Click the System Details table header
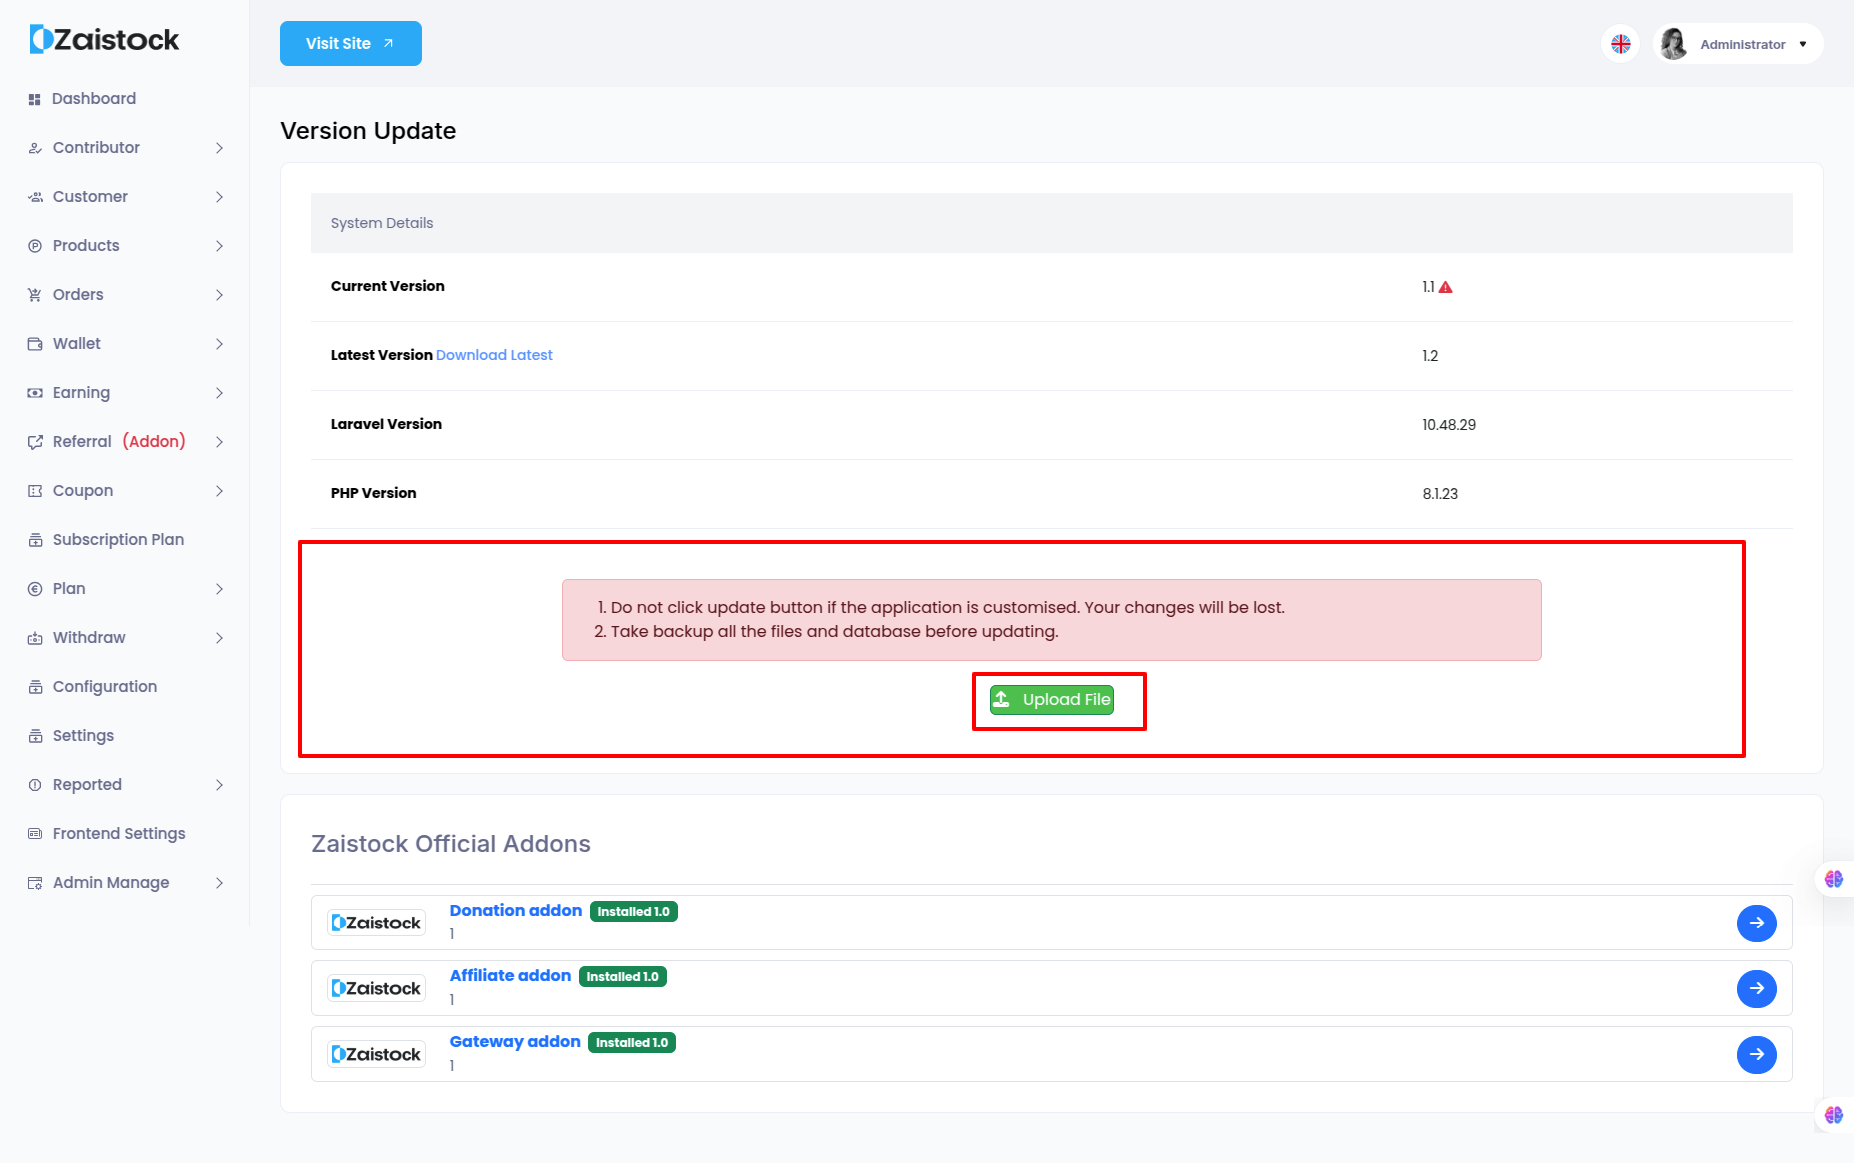The width and height of the screenshot is (1854, 1164). coord(1052,223)
